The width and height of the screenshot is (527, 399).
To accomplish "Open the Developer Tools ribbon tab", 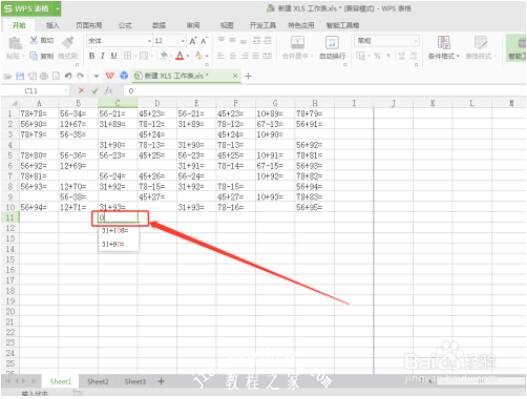I will (x=263, y=25).
